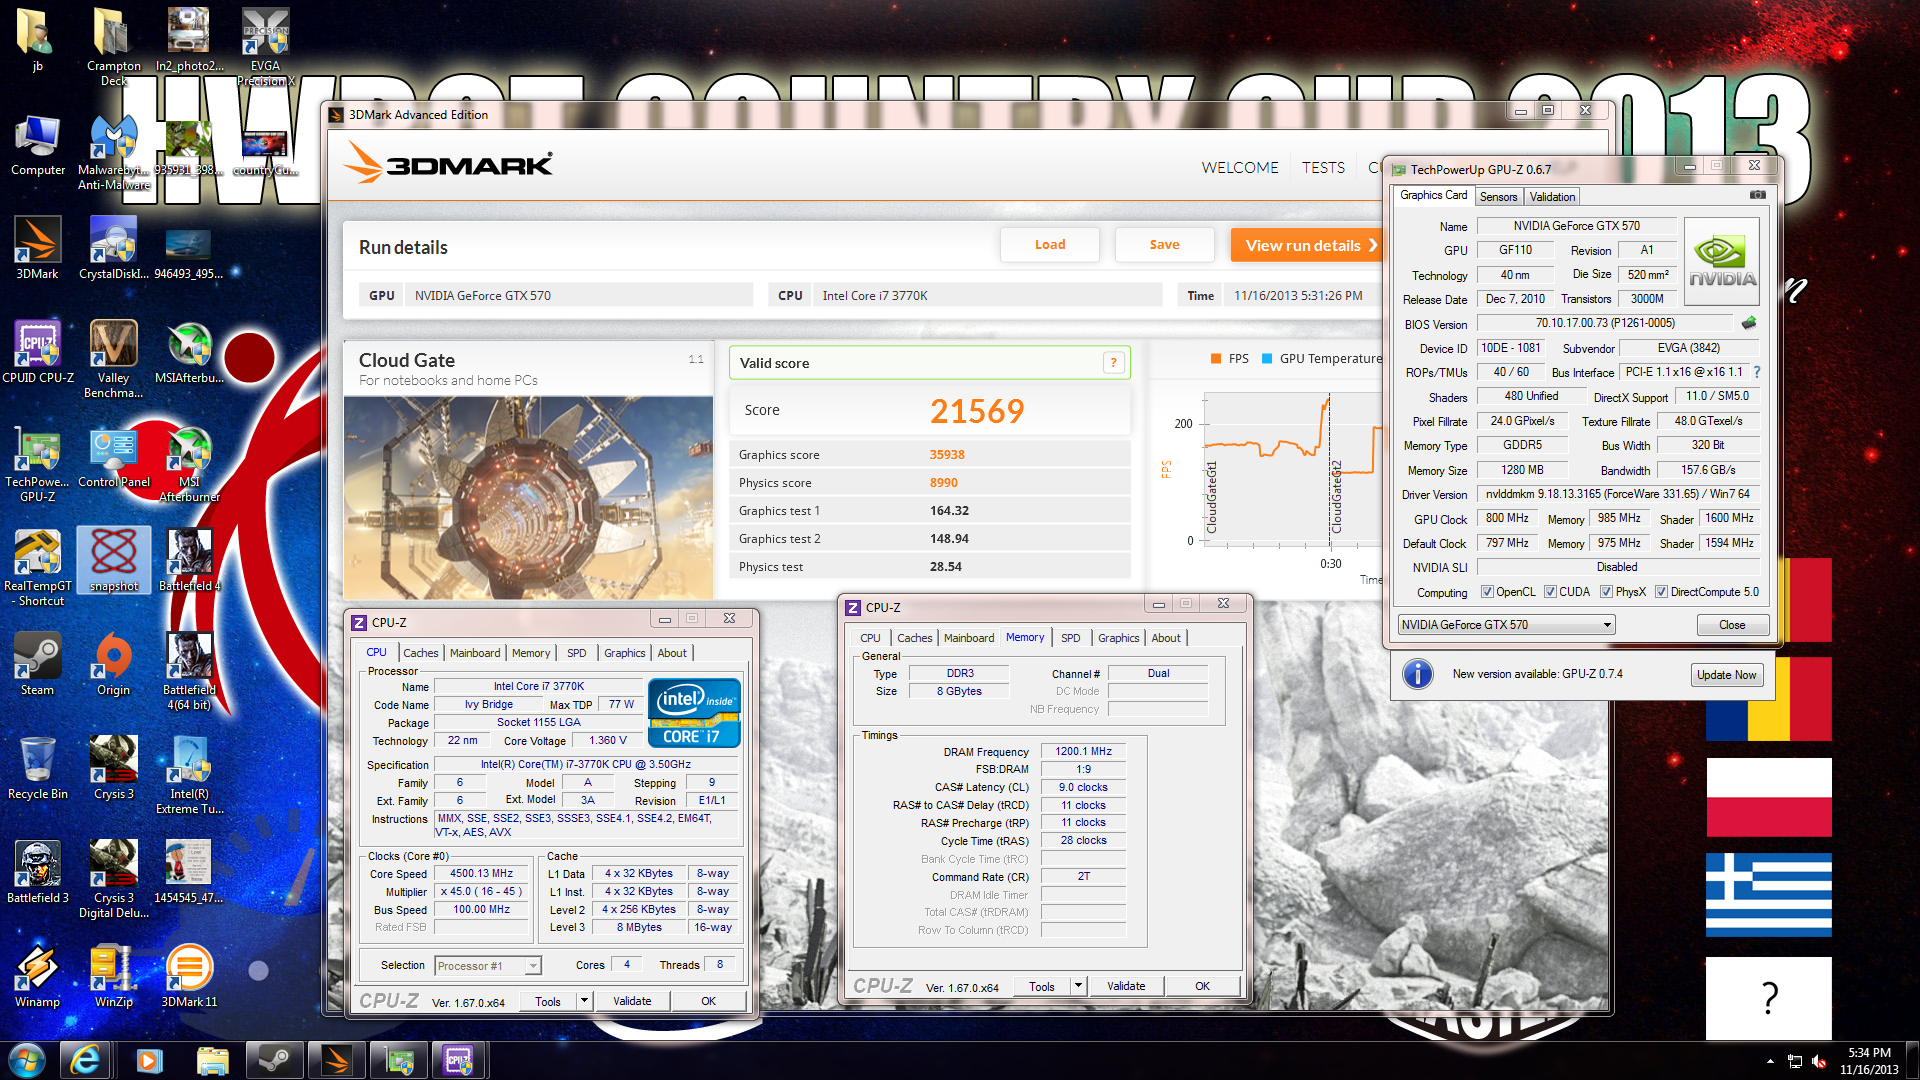Open the Steam desktop icon
The width and height of the screenshot is (1920, 1080).
coord(38,664)
